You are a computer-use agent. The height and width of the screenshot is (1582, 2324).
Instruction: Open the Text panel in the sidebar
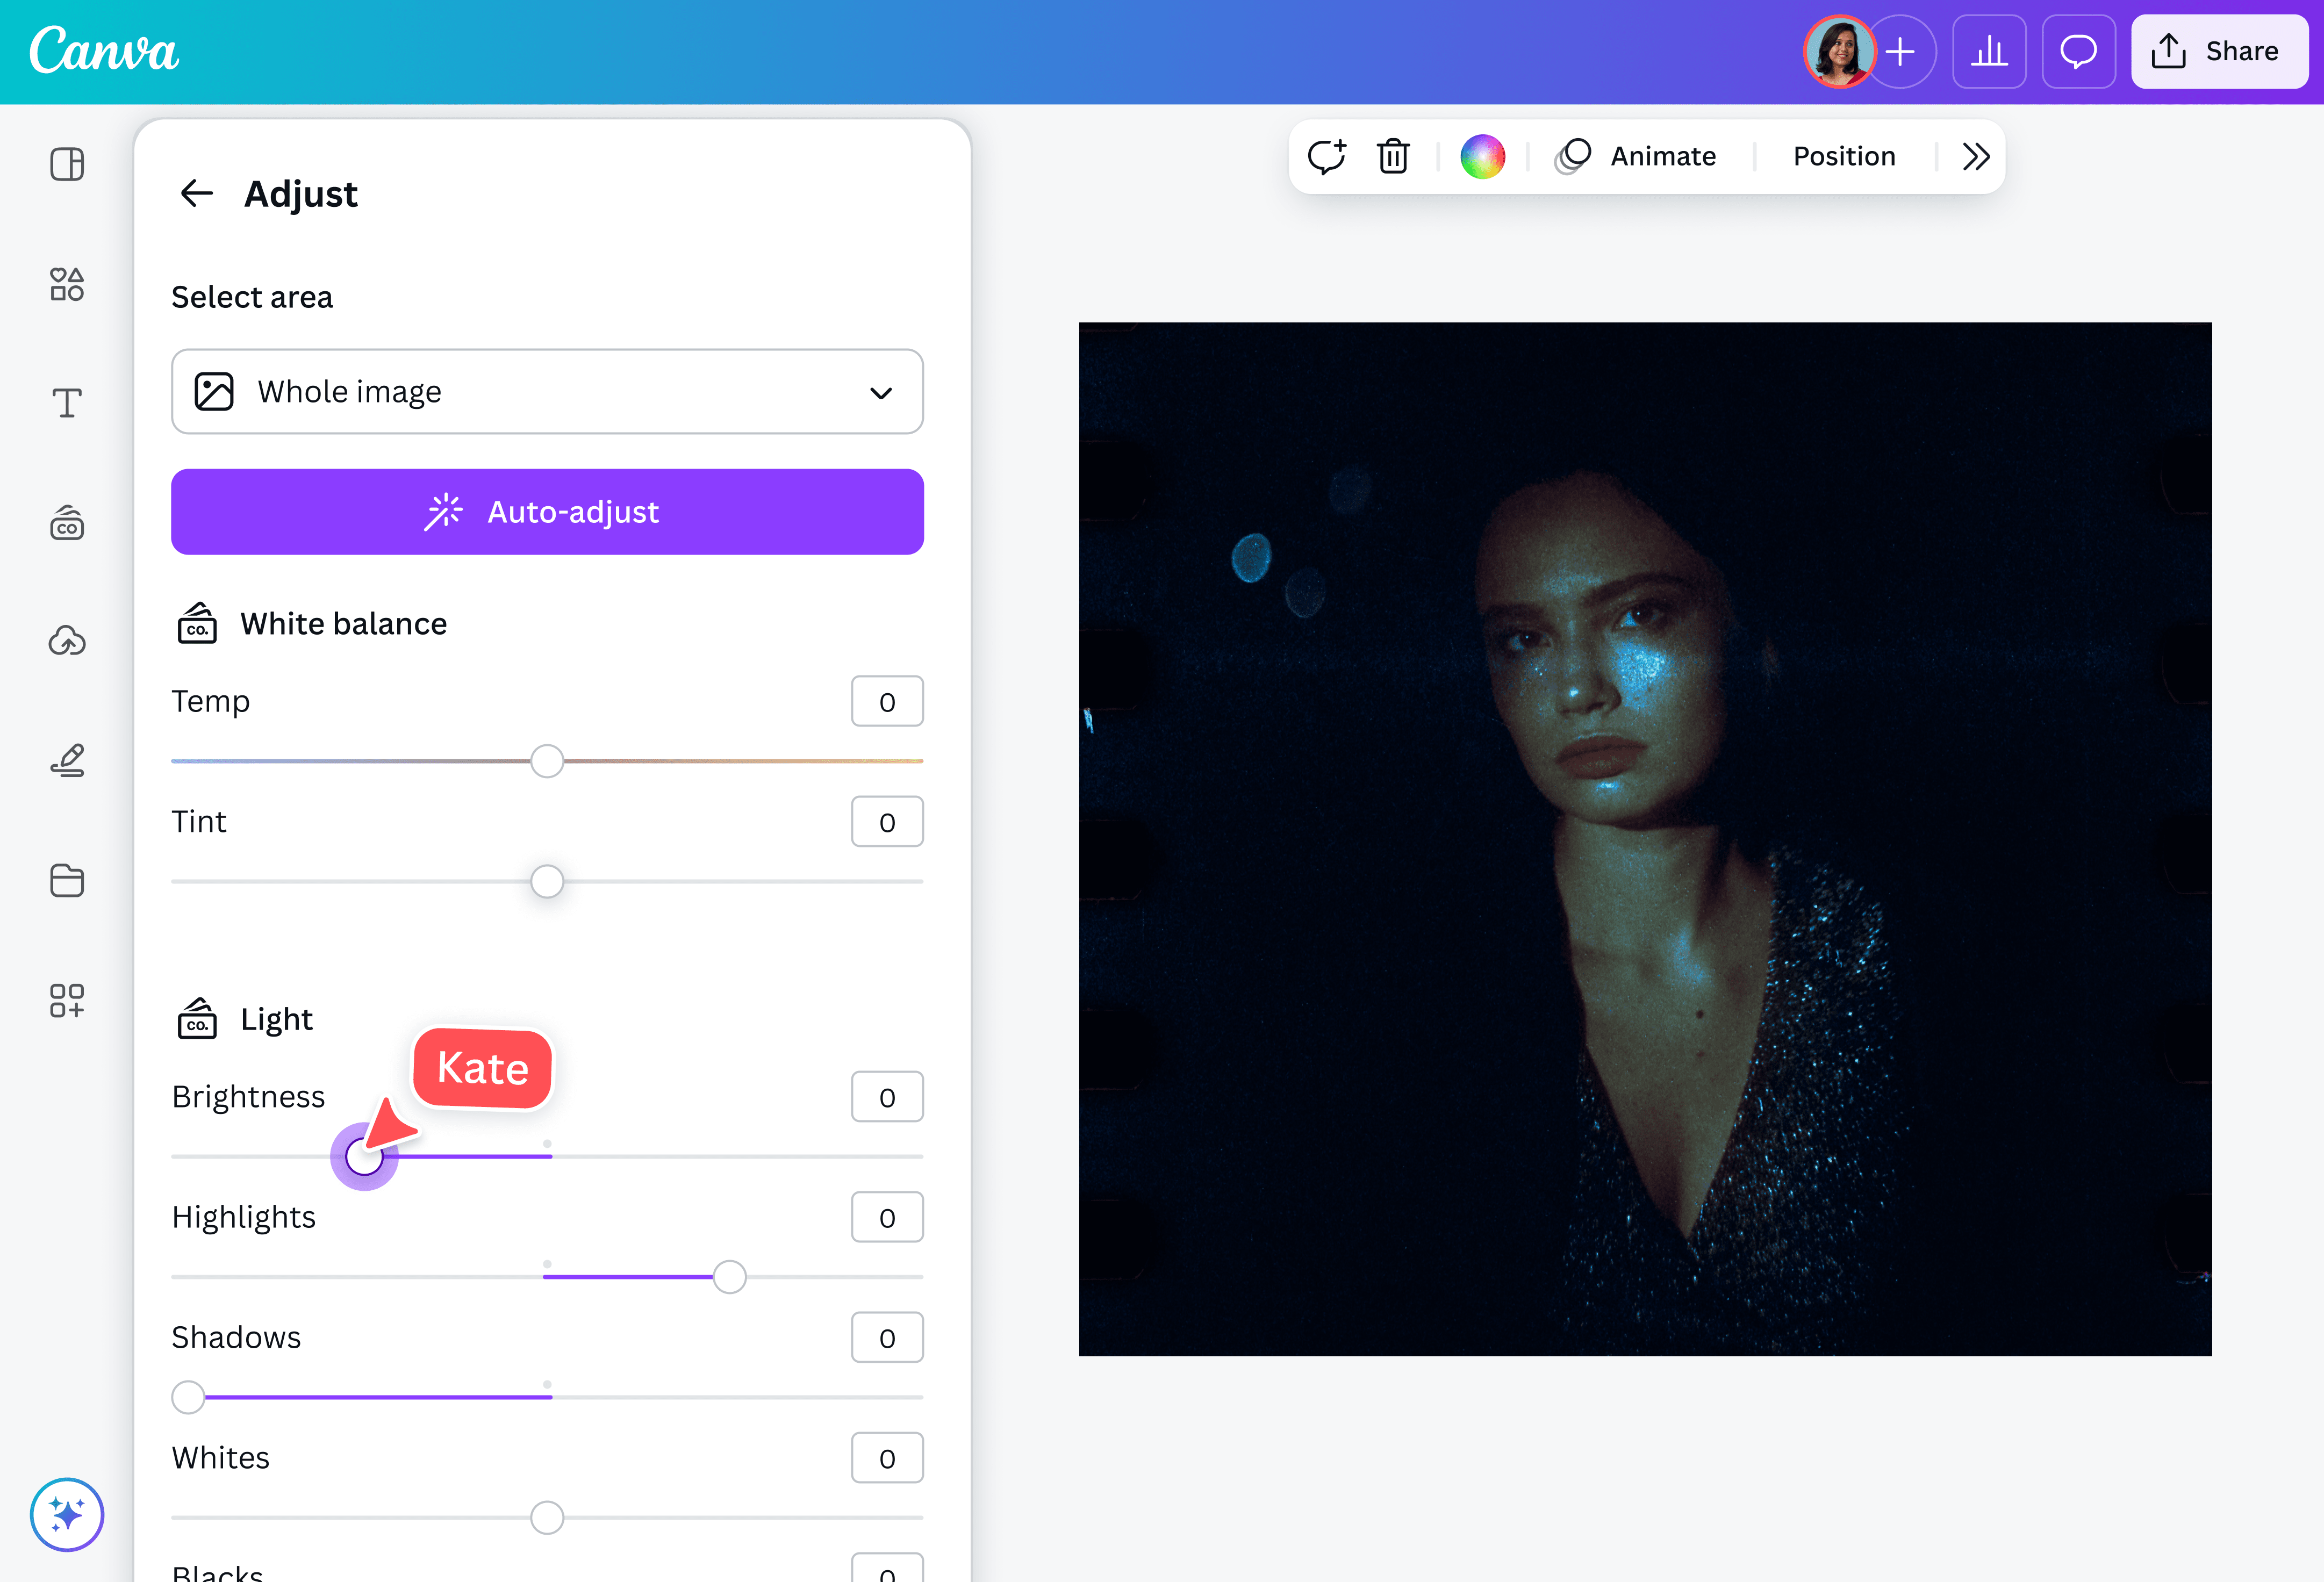point(67,403)
